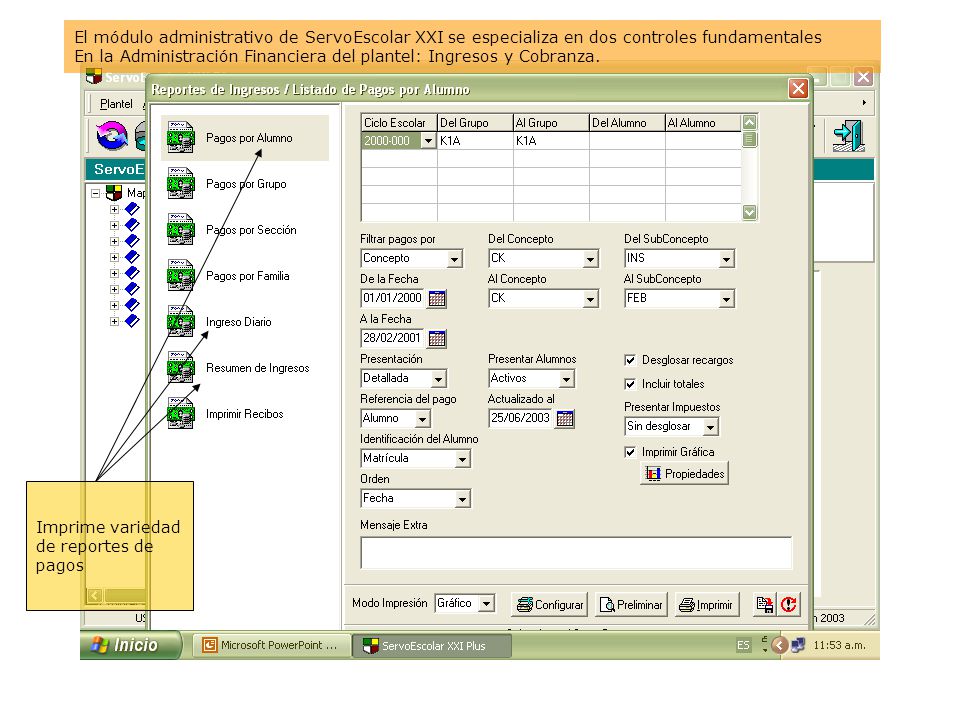
Task: Toggle the Incluir totales checkbox
Action: point(630,384)
